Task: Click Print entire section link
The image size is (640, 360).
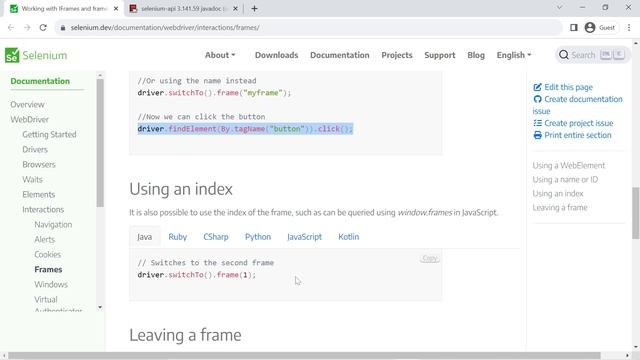Action: [578, 135]
